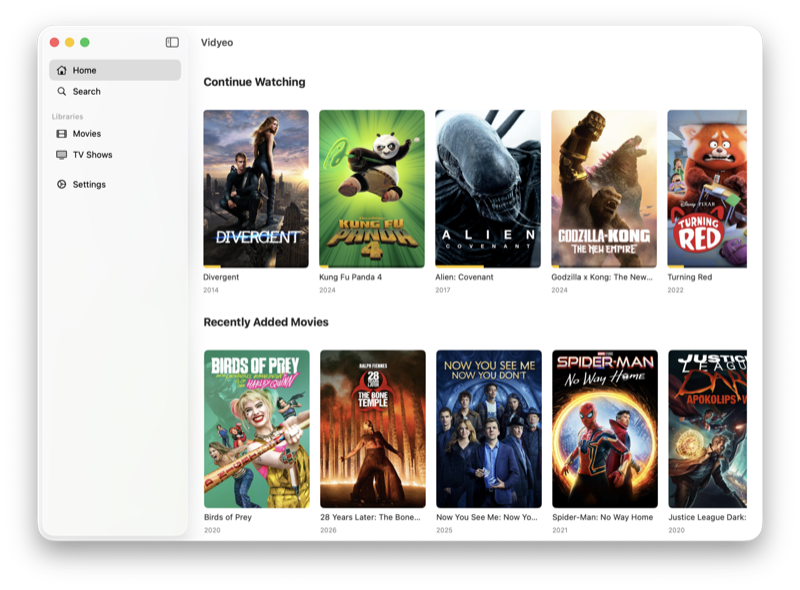Open the Birds of Prey poster
The height and width of the screenshot is (590, 800).
[257, 429]
